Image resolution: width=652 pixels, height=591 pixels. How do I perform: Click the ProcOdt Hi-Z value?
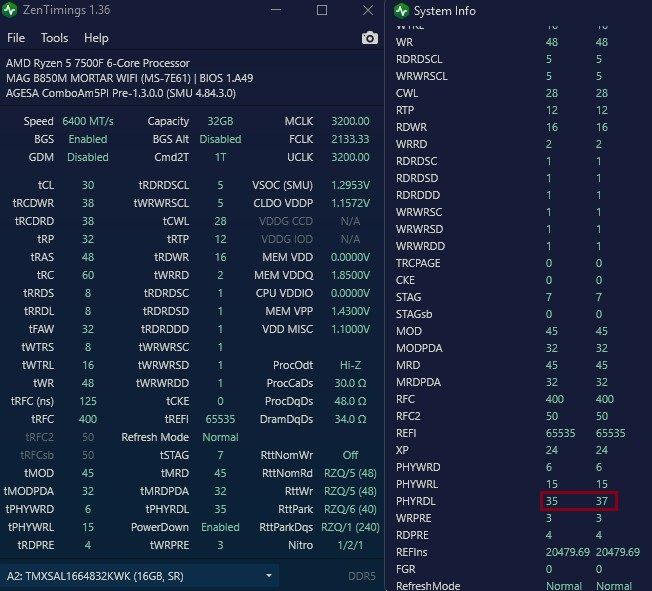tap(350, 365)
